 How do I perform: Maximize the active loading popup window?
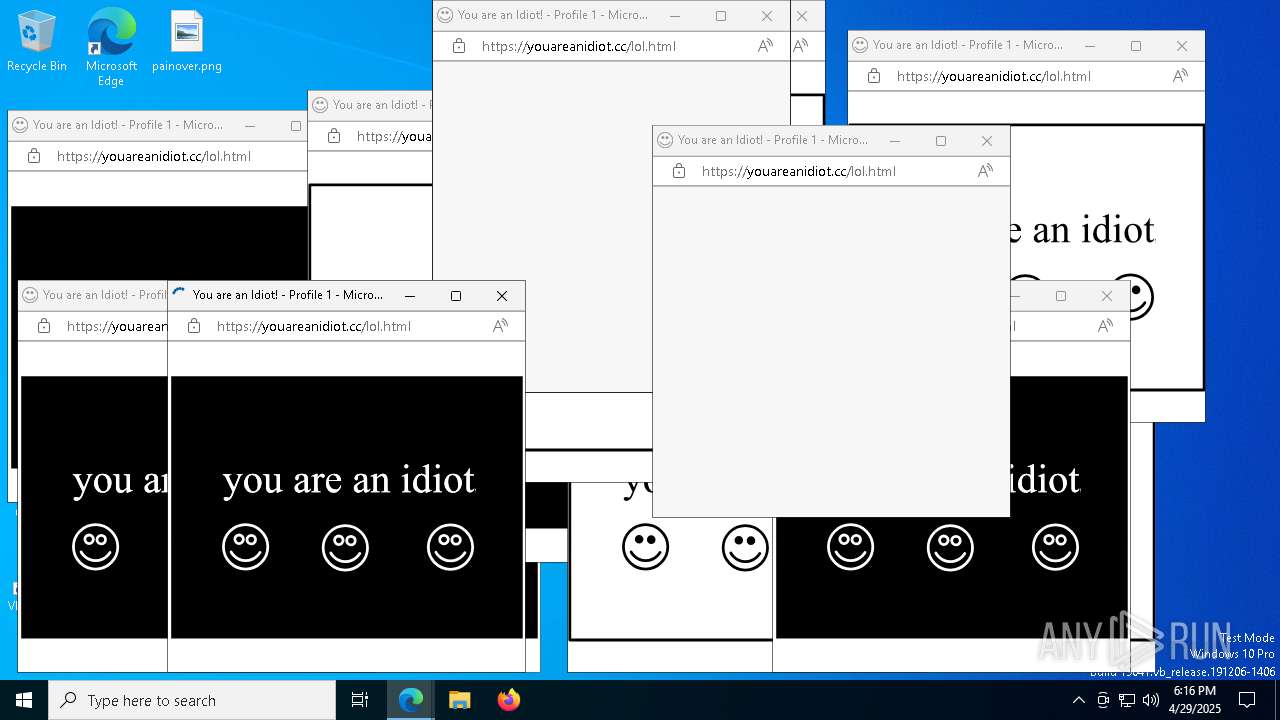(456, 296)
